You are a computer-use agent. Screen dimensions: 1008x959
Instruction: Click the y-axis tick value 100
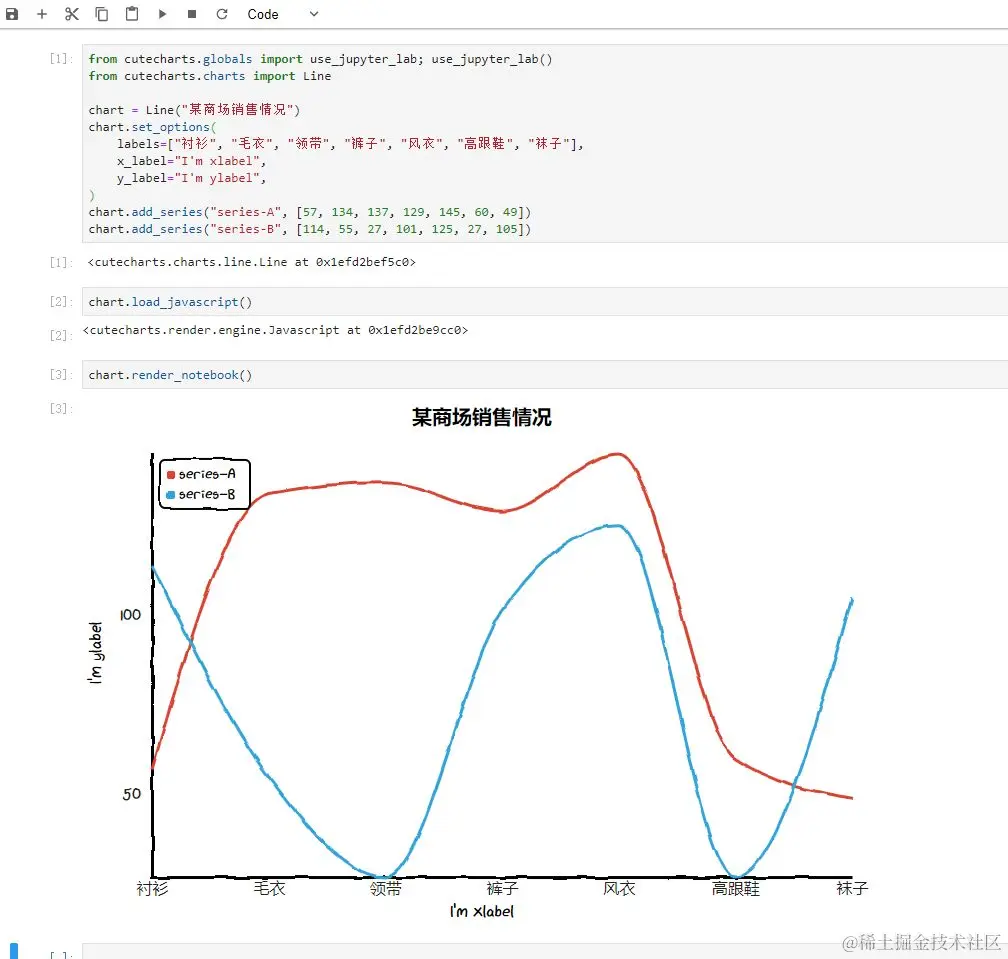(130, 614)
